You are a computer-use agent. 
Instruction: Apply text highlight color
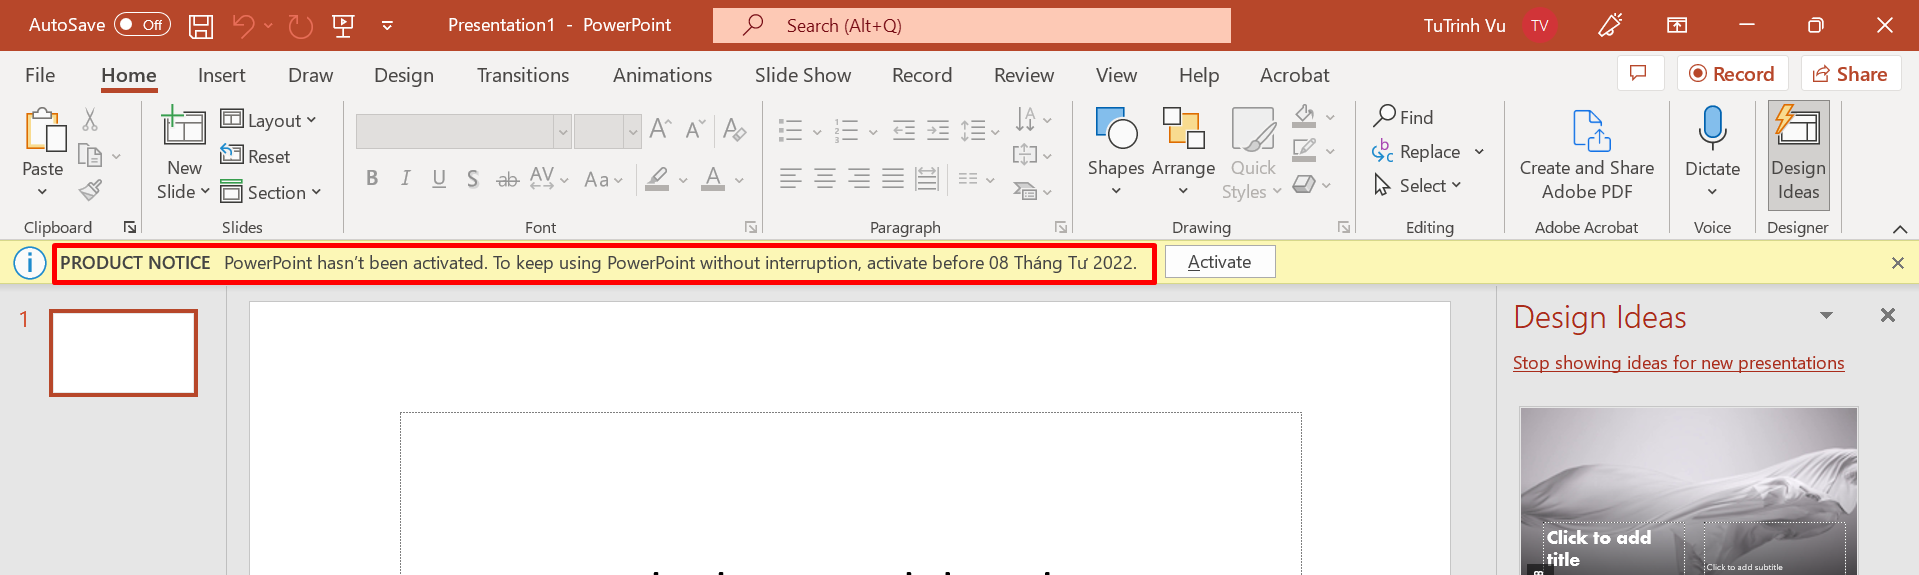[x=657, y=179]
